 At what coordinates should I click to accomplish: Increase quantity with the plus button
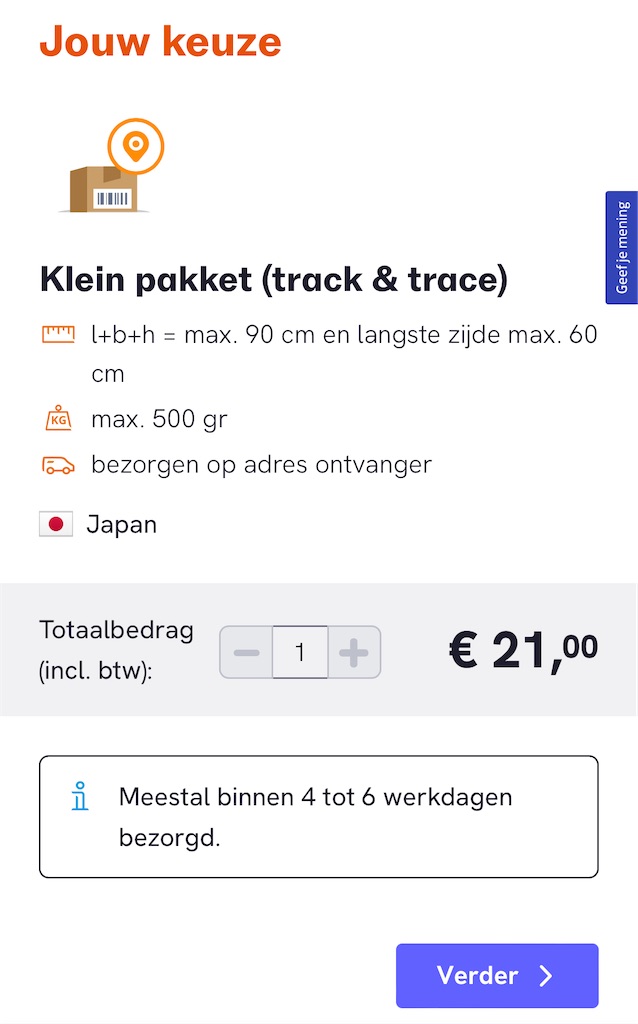(354, 652)
